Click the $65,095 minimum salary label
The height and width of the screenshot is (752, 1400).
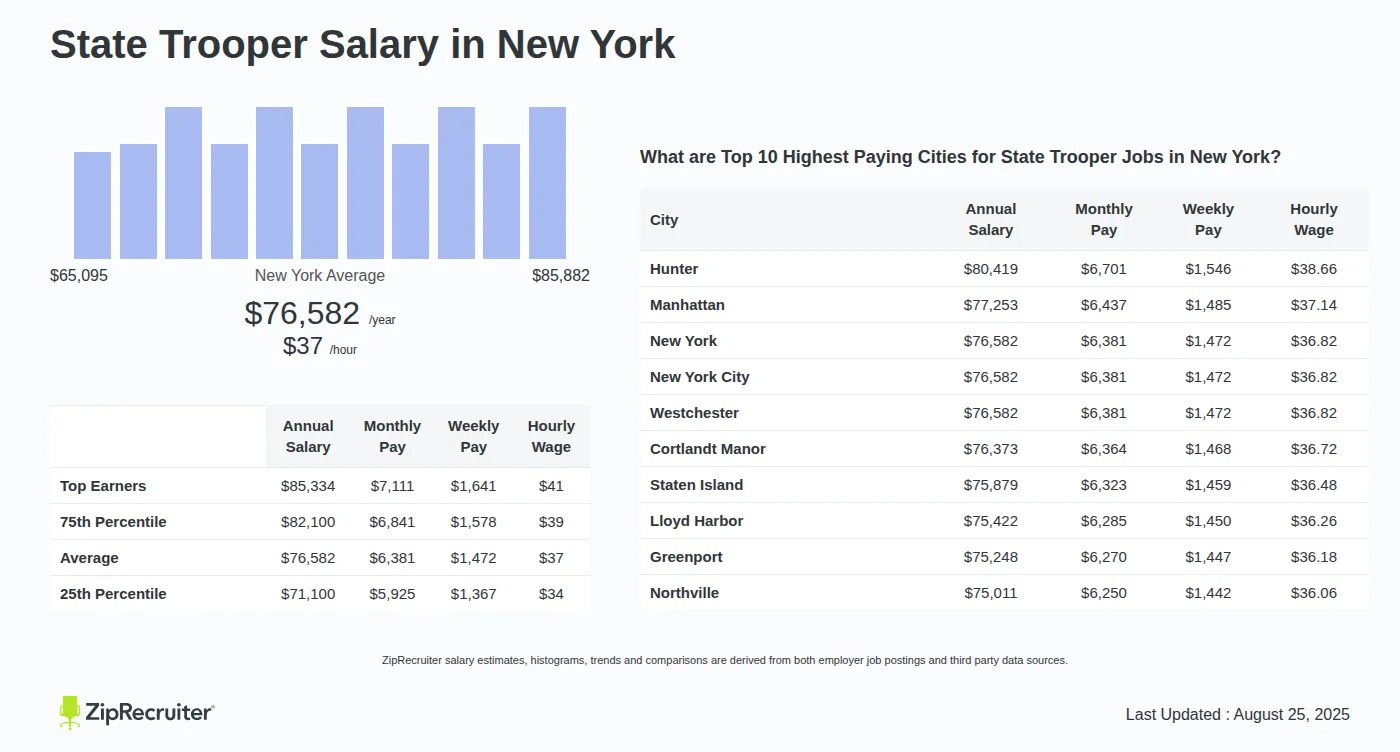(79, 275)
